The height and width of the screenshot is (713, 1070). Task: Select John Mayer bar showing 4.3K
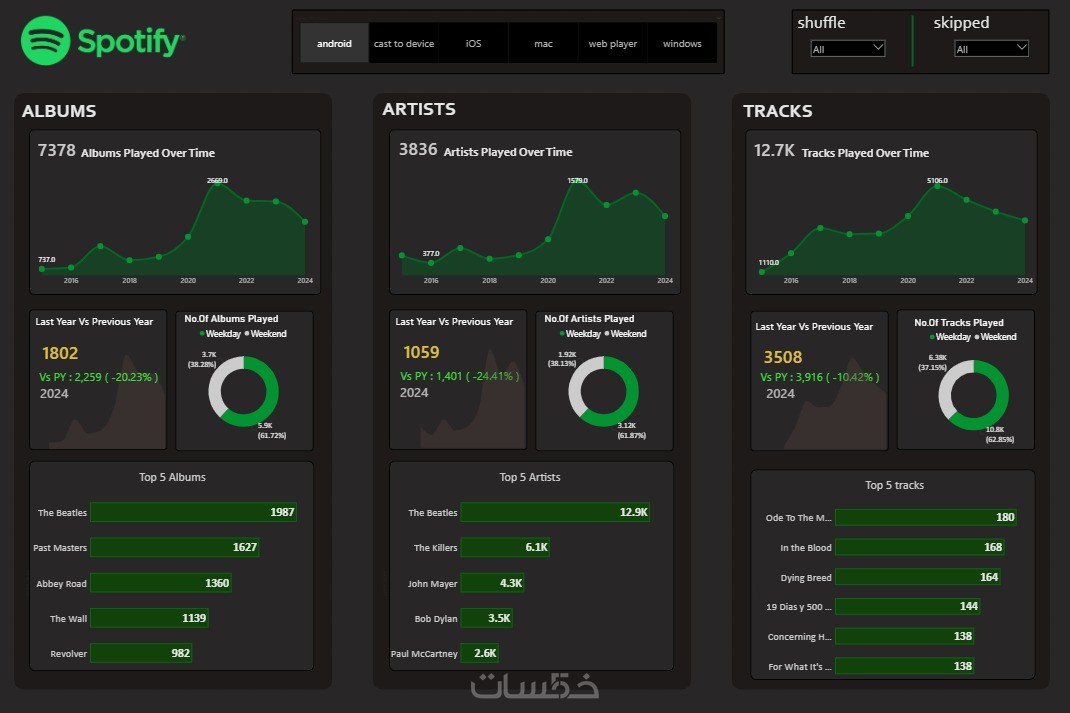(x=492, y=583)
